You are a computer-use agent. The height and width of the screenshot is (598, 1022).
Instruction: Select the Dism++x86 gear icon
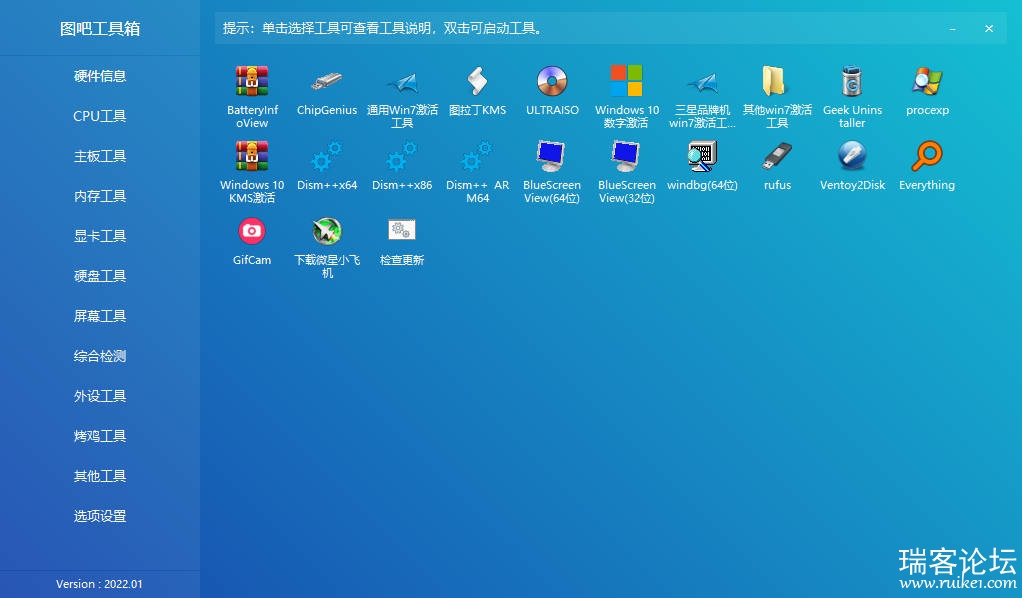402,156
